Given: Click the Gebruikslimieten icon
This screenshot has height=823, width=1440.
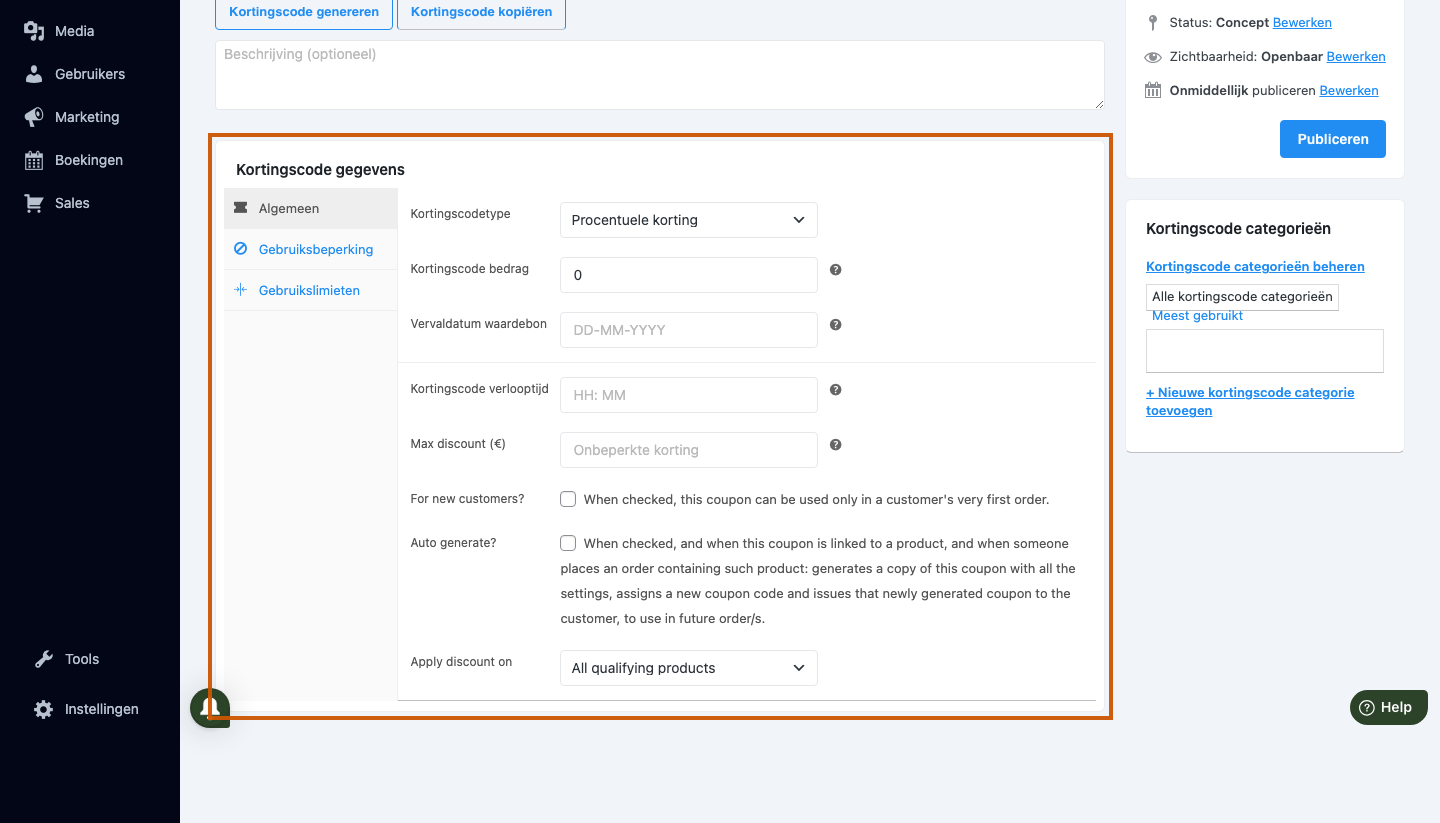Looking at the screenshot, I should pos(240,290).
